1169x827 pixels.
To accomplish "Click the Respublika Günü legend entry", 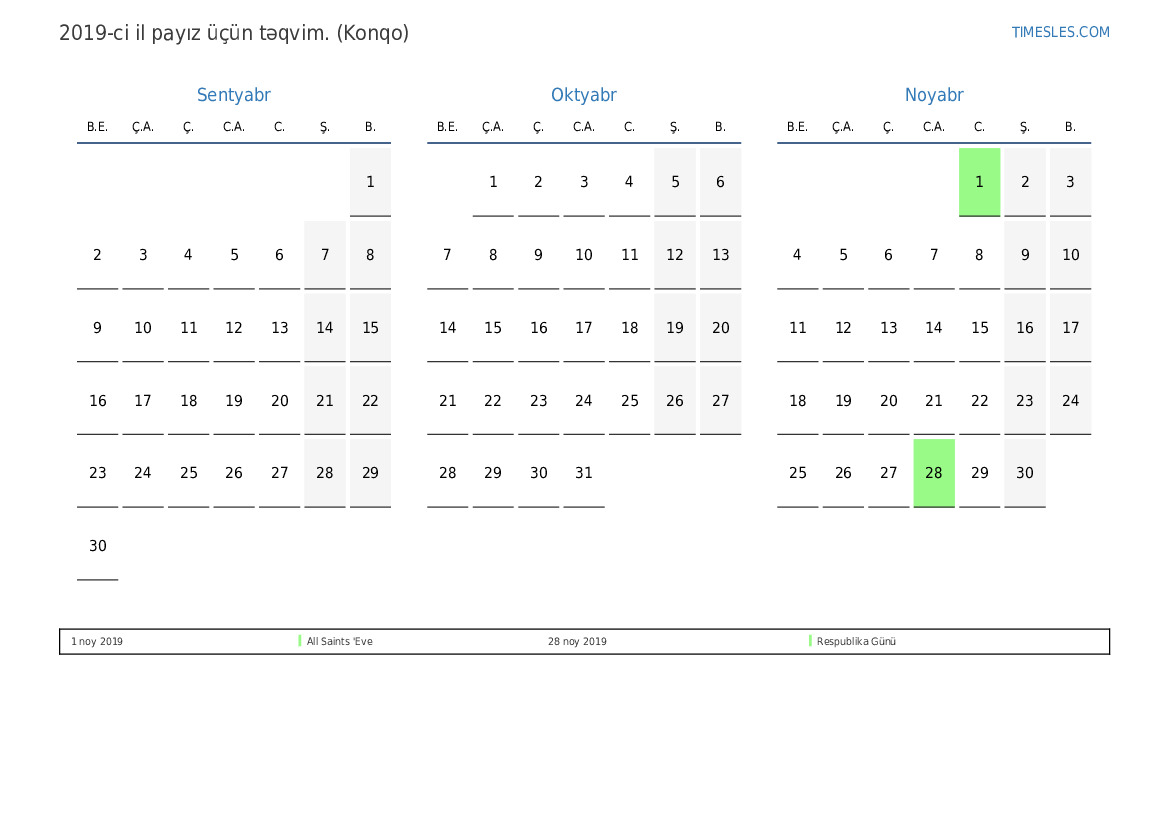I will pos(856,642).
